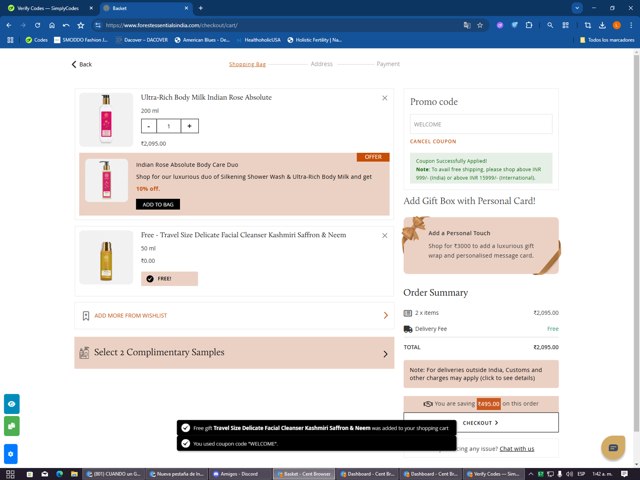
Task: Go back using the browser back arrow
Action: click(9, 25)
